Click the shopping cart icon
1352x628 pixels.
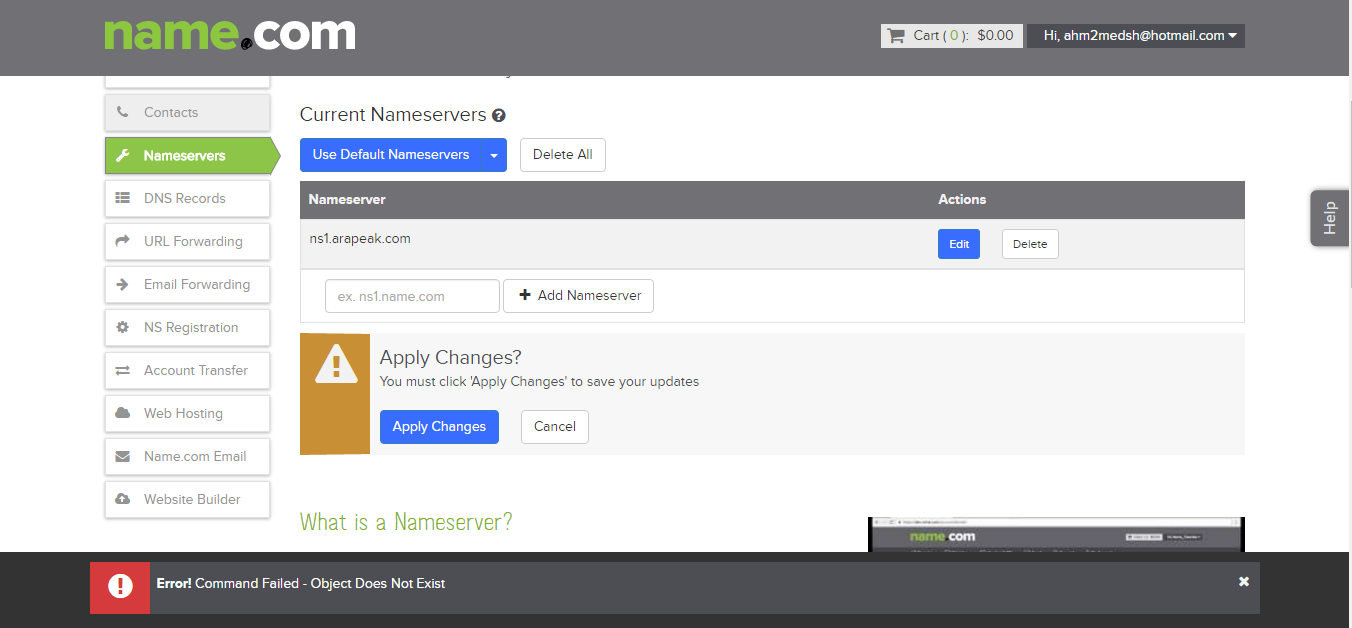tap(895, 36)
